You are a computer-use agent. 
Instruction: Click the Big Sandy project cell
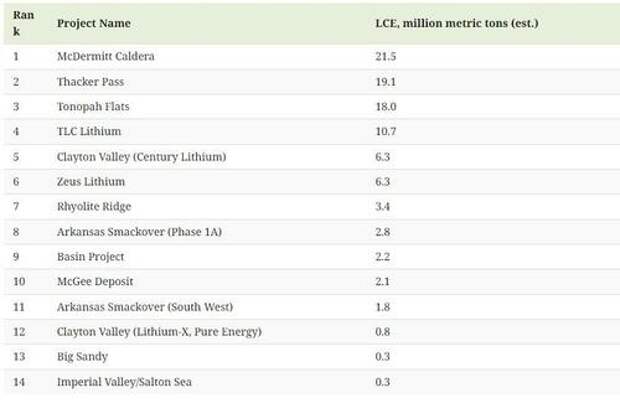(x=81, y=356)
